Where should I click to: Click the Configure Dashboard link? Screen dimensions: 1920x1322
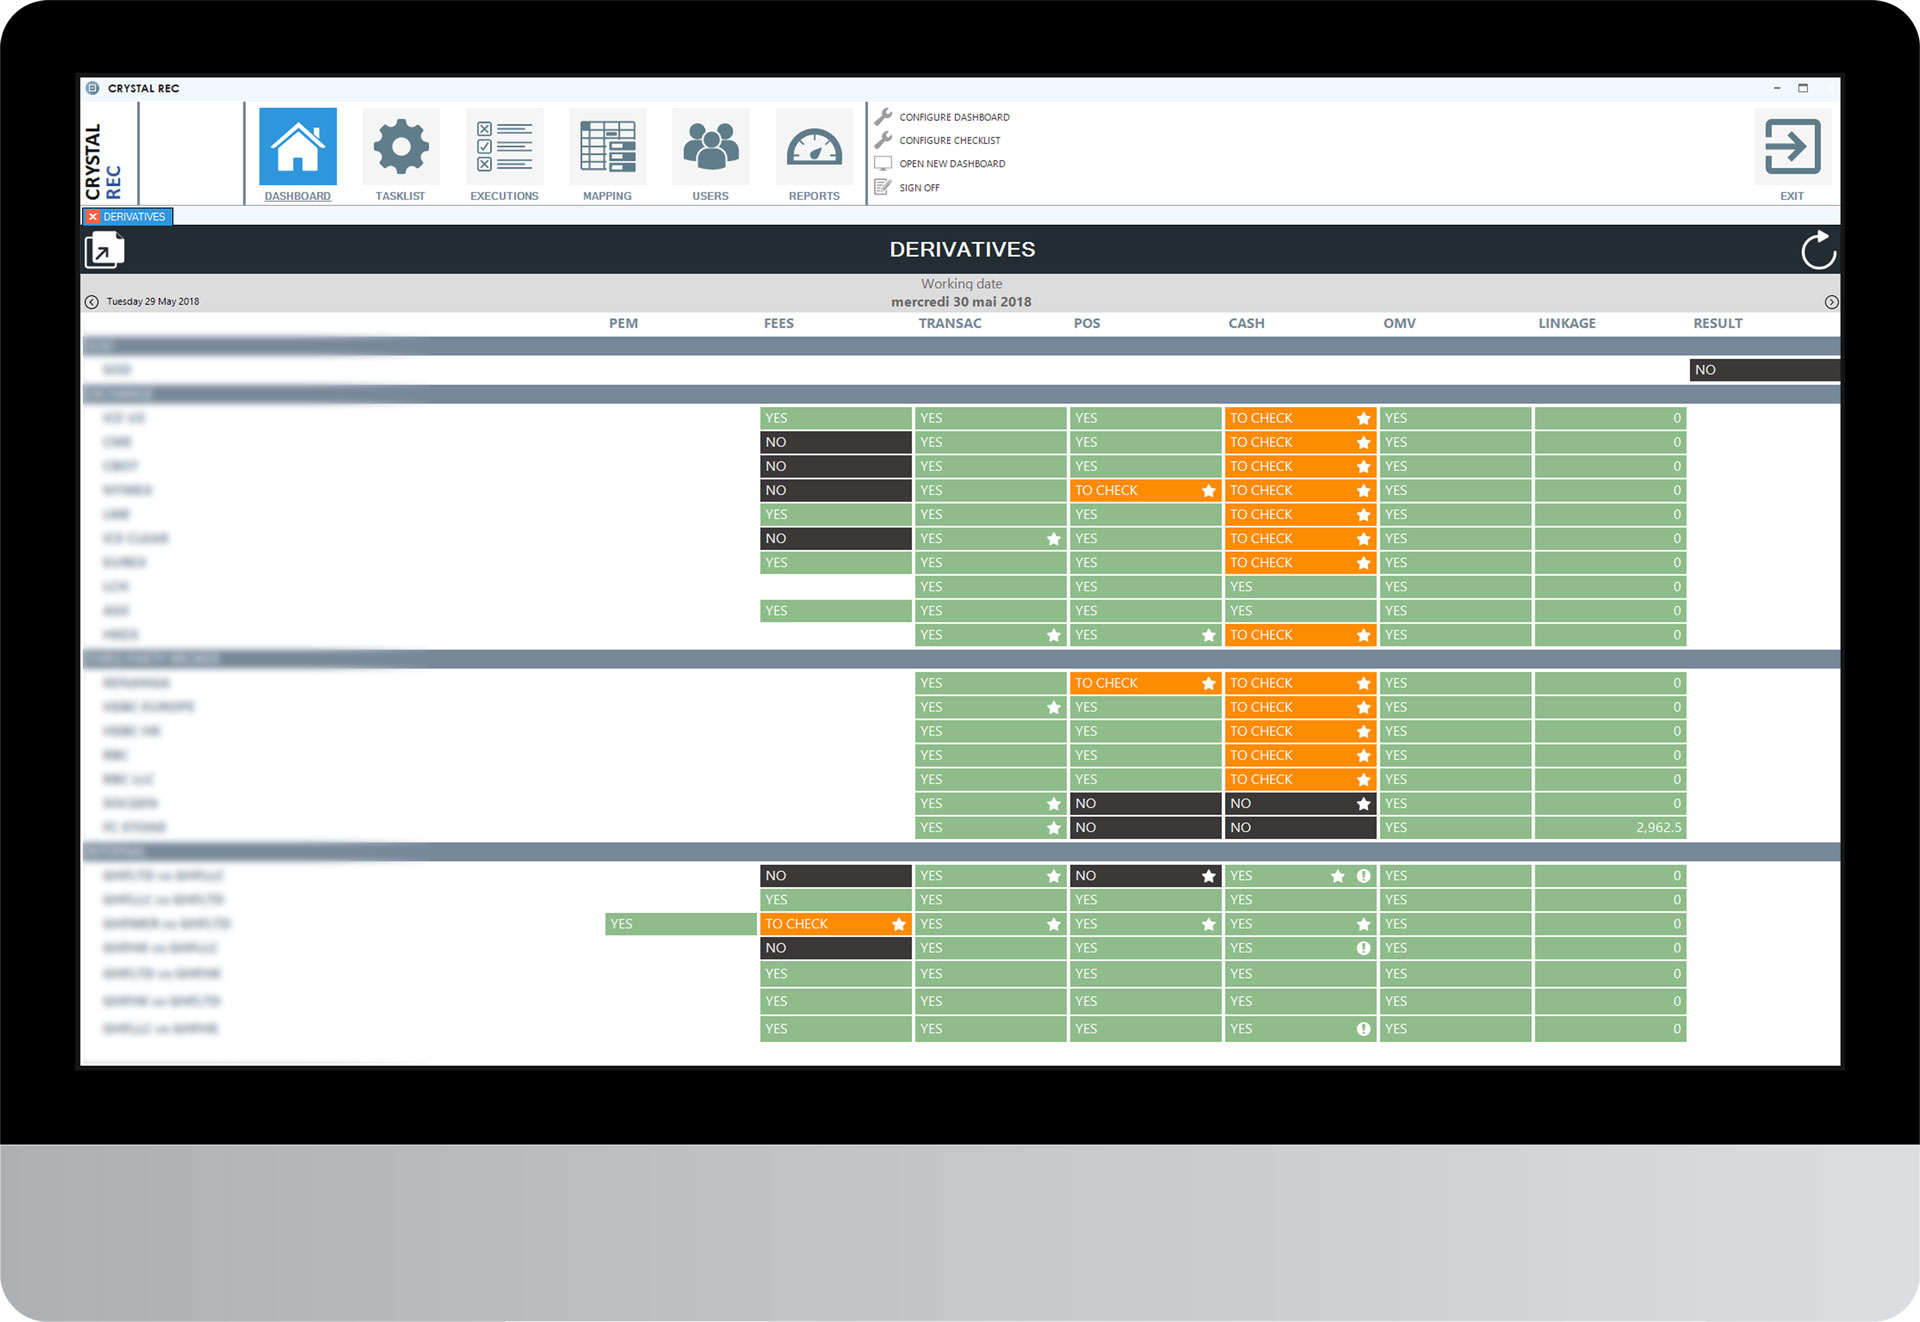[954, 117]
